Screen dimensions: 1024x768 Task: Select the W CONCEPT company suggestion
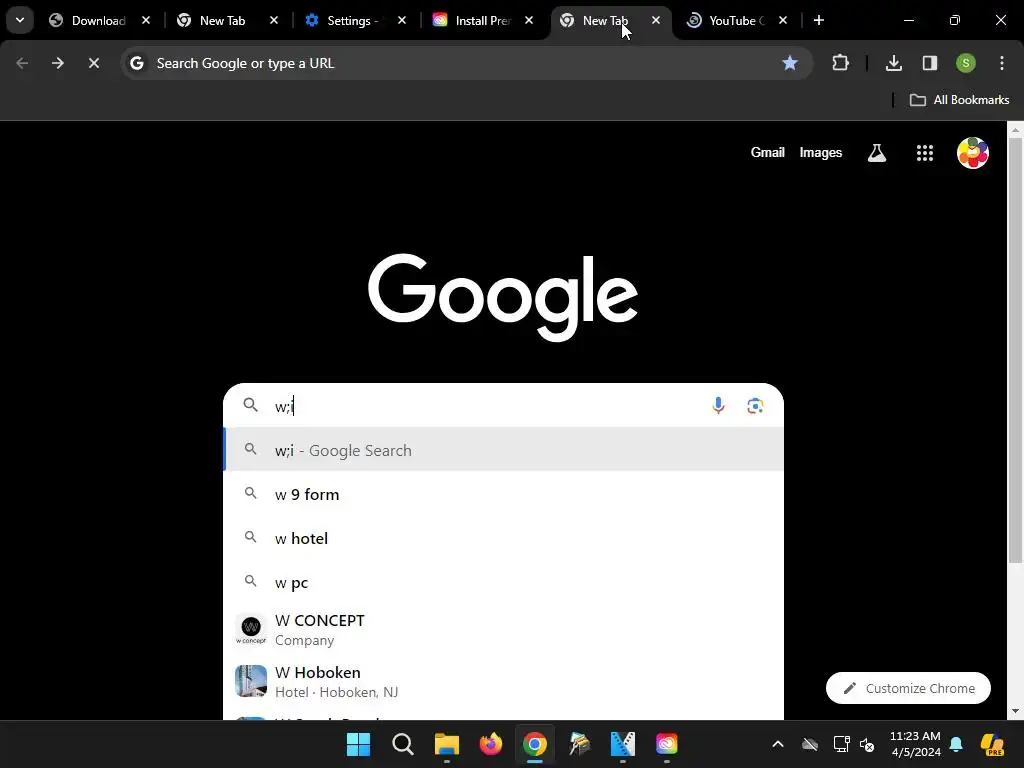(504, 630)
